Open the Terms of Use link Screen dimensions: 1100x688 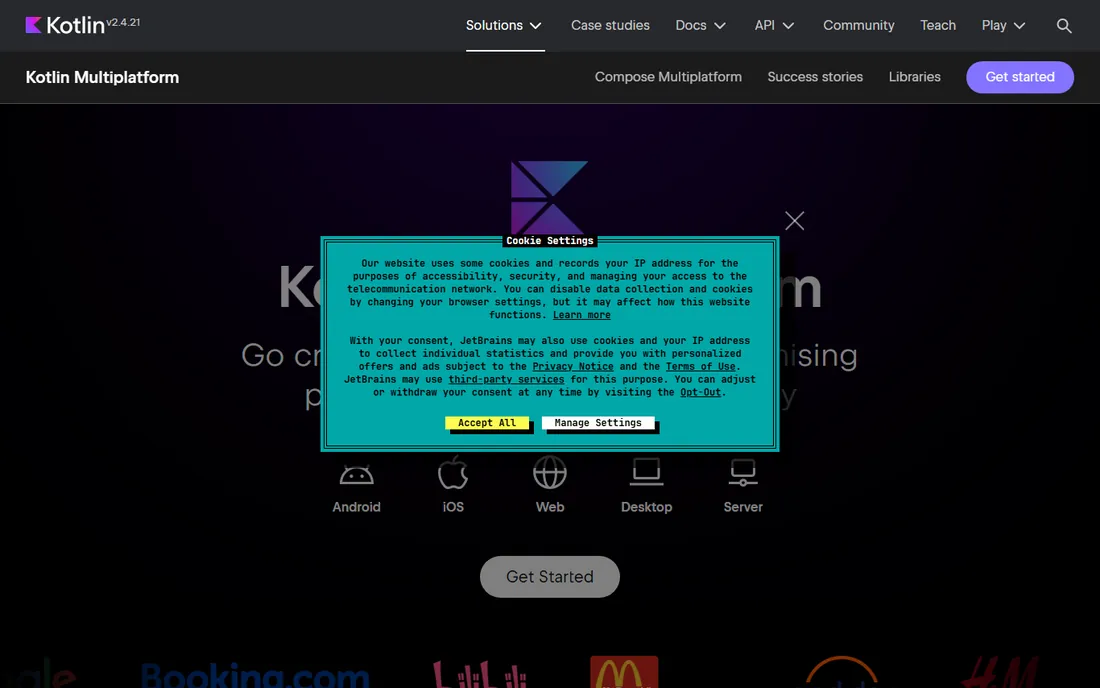tap(700, 366)
